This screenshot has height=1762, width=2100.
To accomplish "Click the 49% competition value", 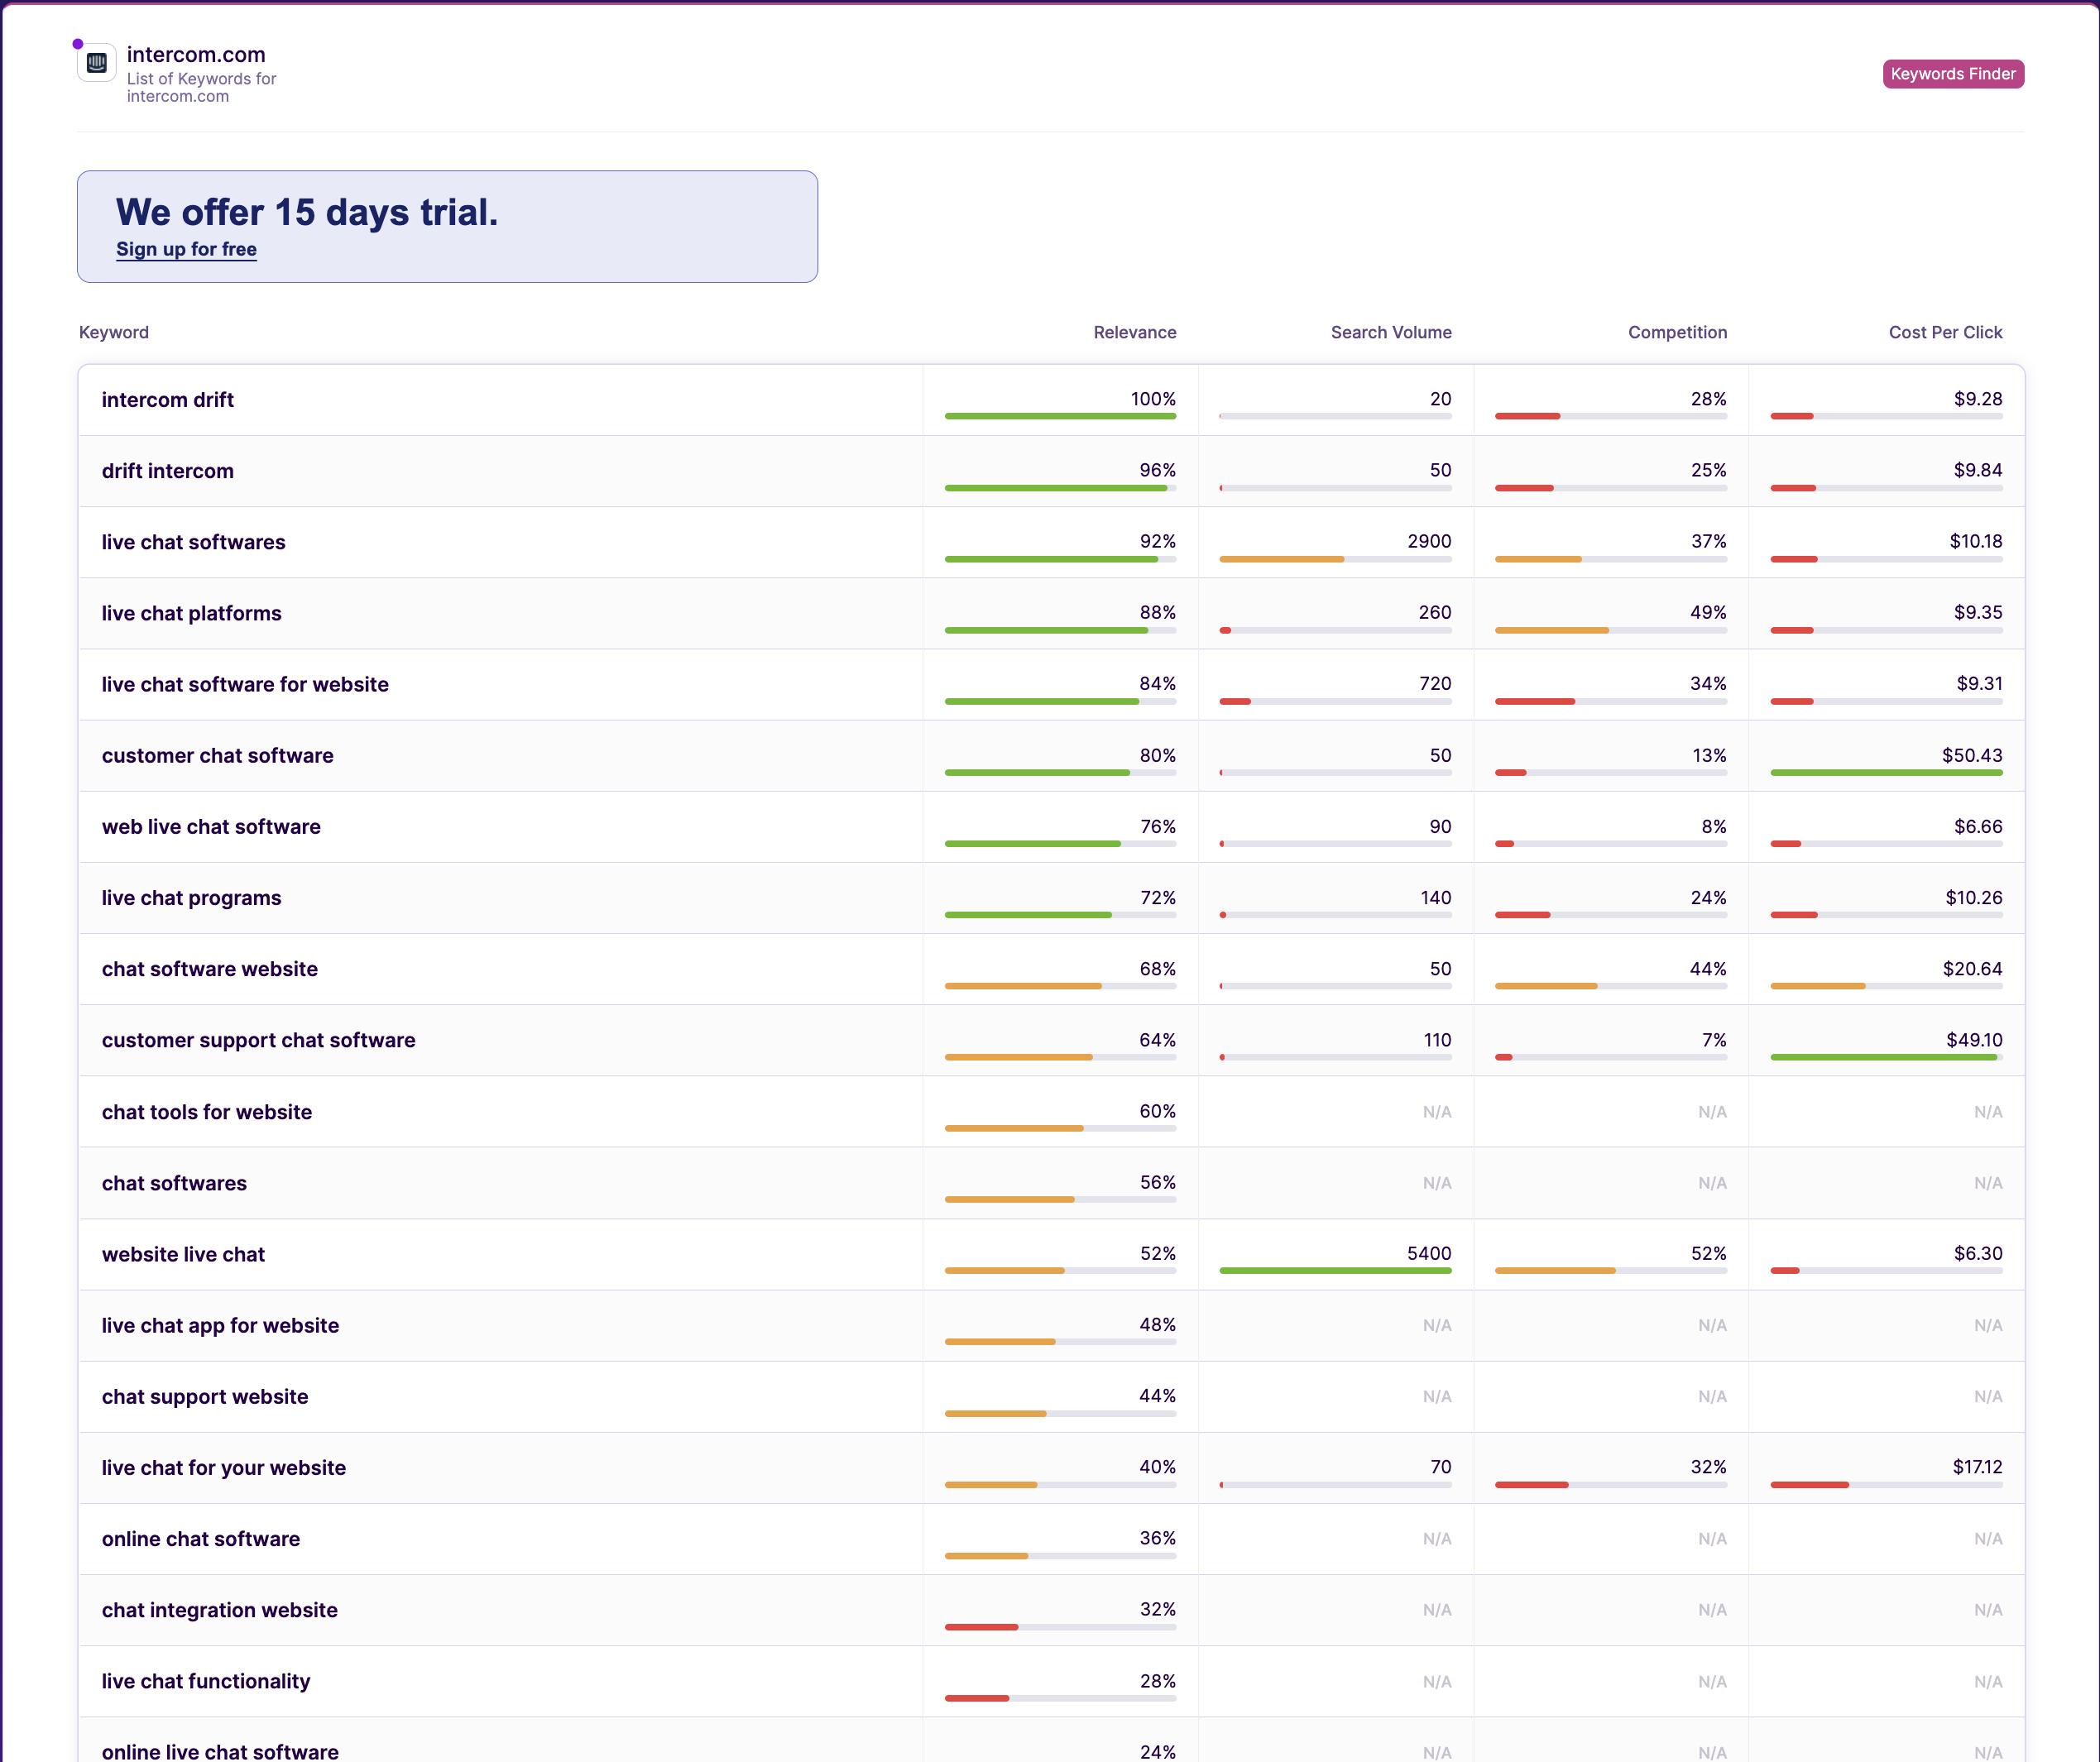I will (x=1708, y=612).
